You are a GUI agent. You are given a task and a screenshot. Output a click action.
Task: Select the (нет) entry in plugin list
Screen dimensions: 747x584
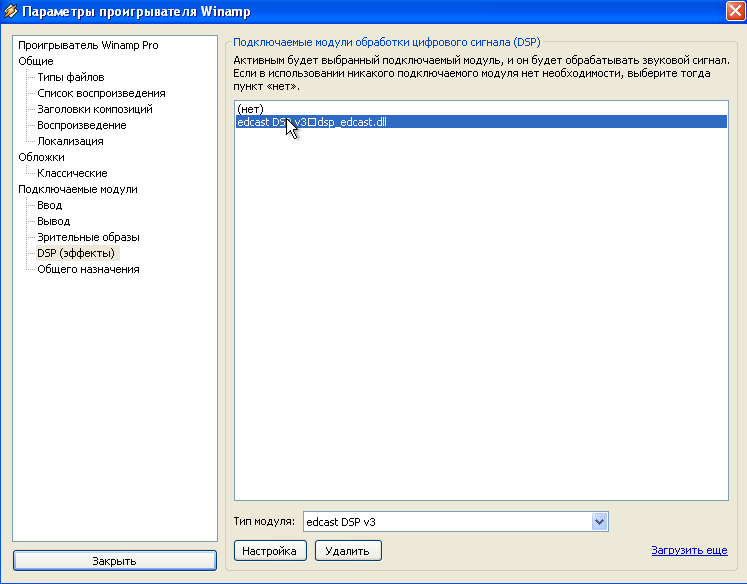point(481,109)
